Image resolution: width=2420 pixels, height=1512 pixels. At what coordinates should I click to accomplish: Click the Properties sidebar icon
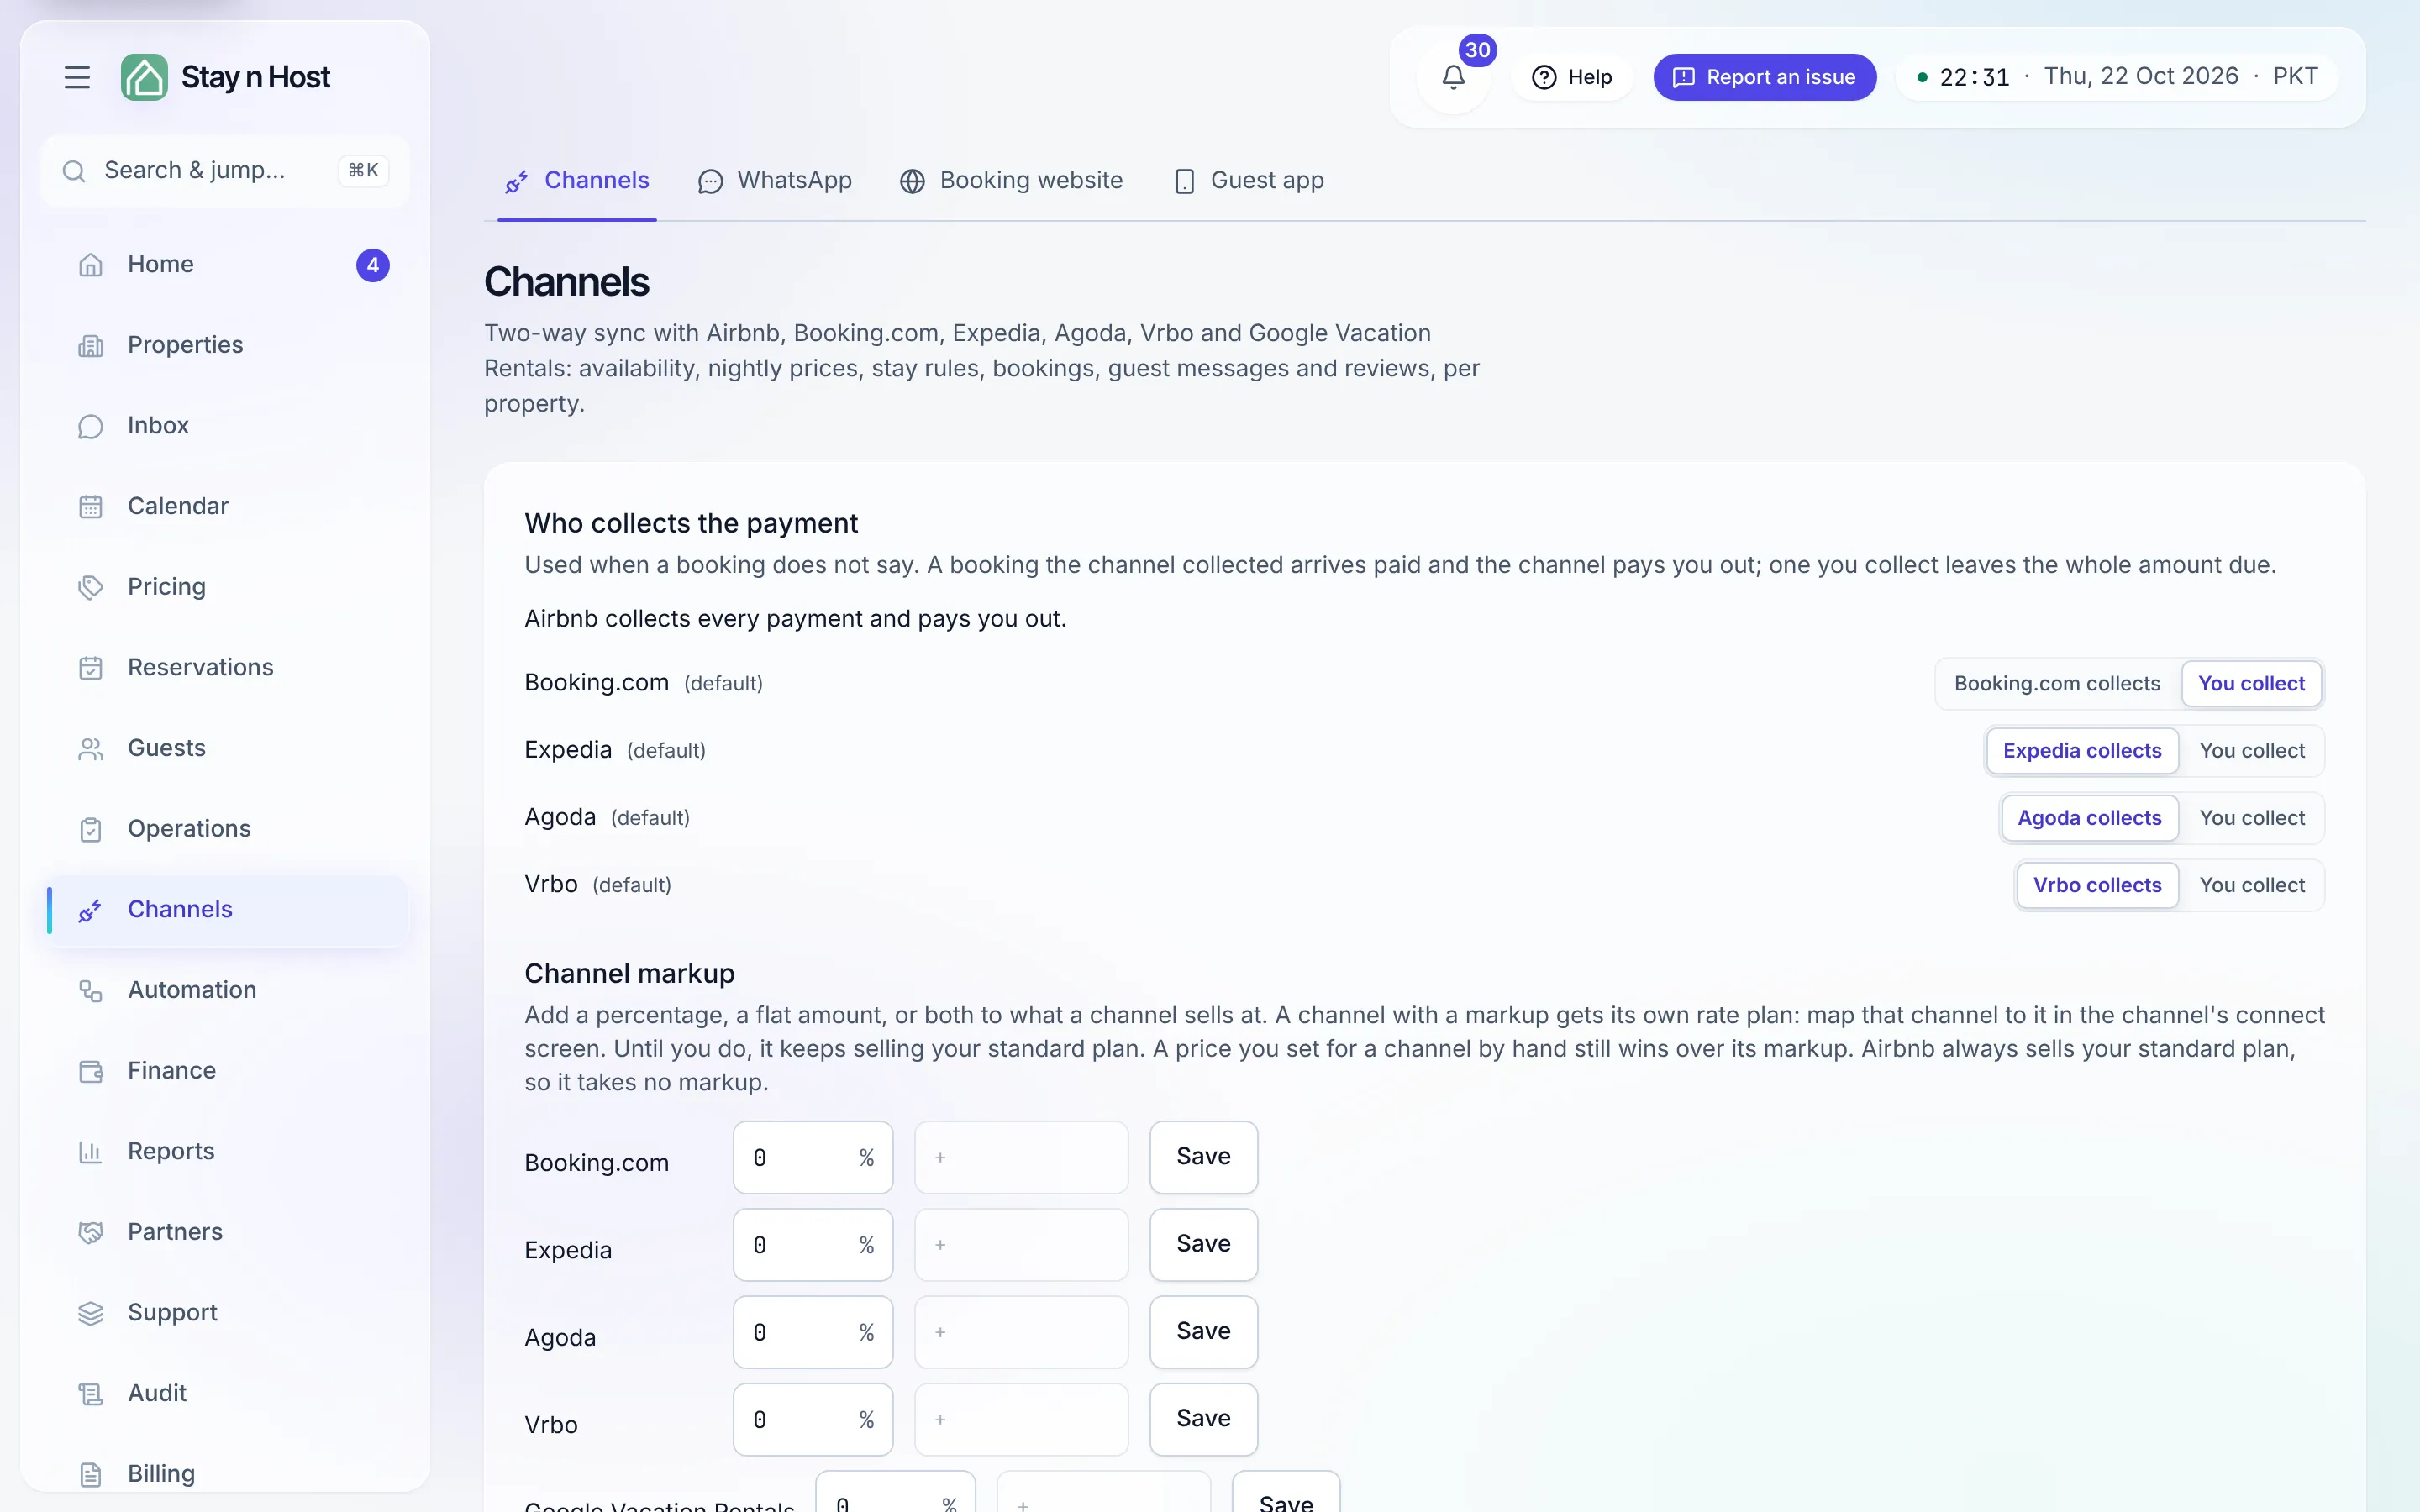point(91,345)
